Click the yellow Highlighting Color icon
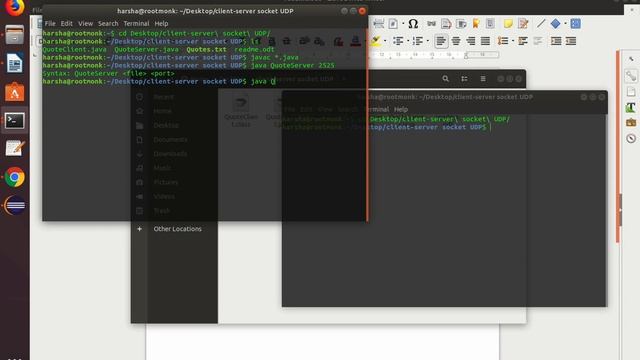Viewport: 640px width, 360px height. (376, 41)
